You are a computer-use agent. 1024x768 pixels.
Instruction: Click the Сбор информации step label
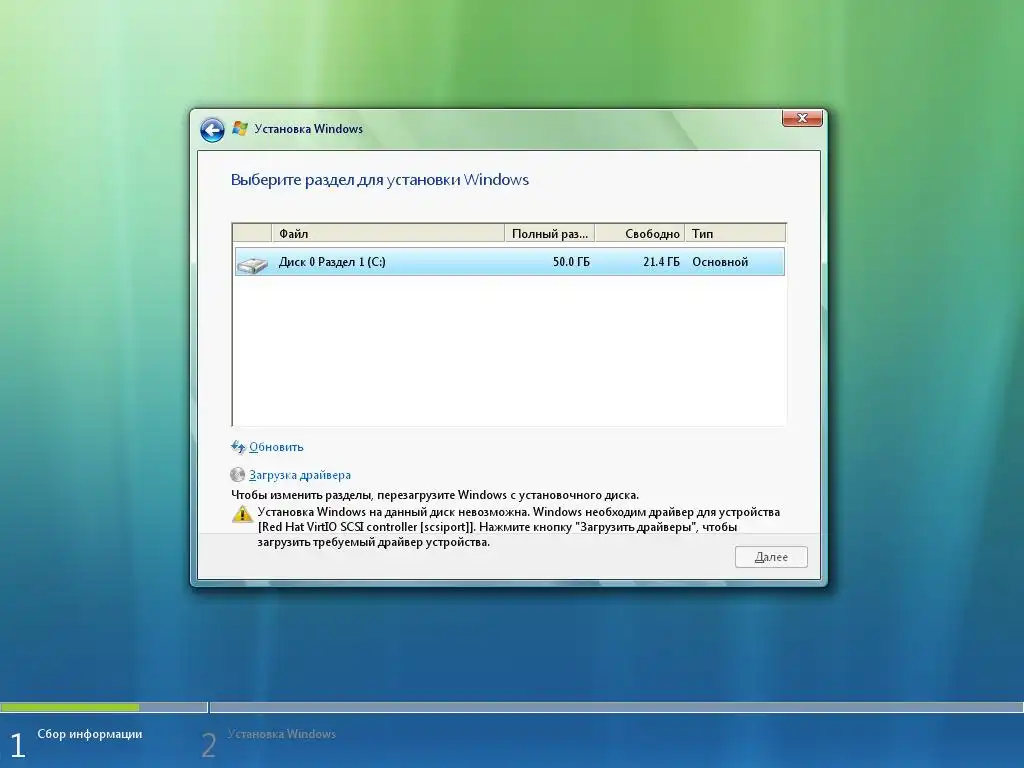[x=89, y=734]
